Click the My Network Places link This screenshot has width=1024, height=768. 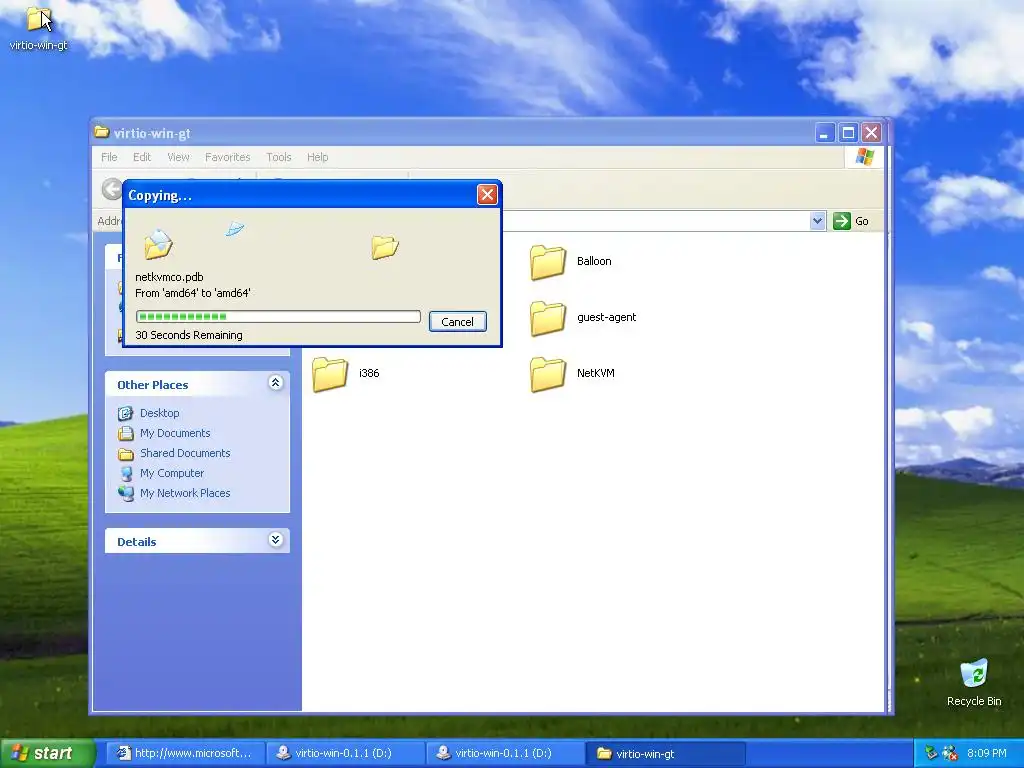pyautogui.click(x=185, y=494)
